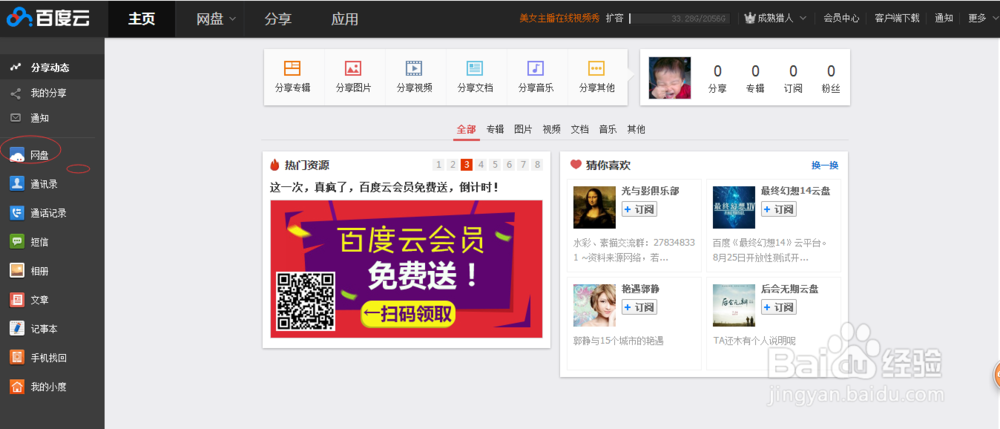Image resolution: width=1000 pixels, height=429 pixels.
Task: Open 通话记录 call log icon
Action: pyautogui.click(x=17, y=213)
